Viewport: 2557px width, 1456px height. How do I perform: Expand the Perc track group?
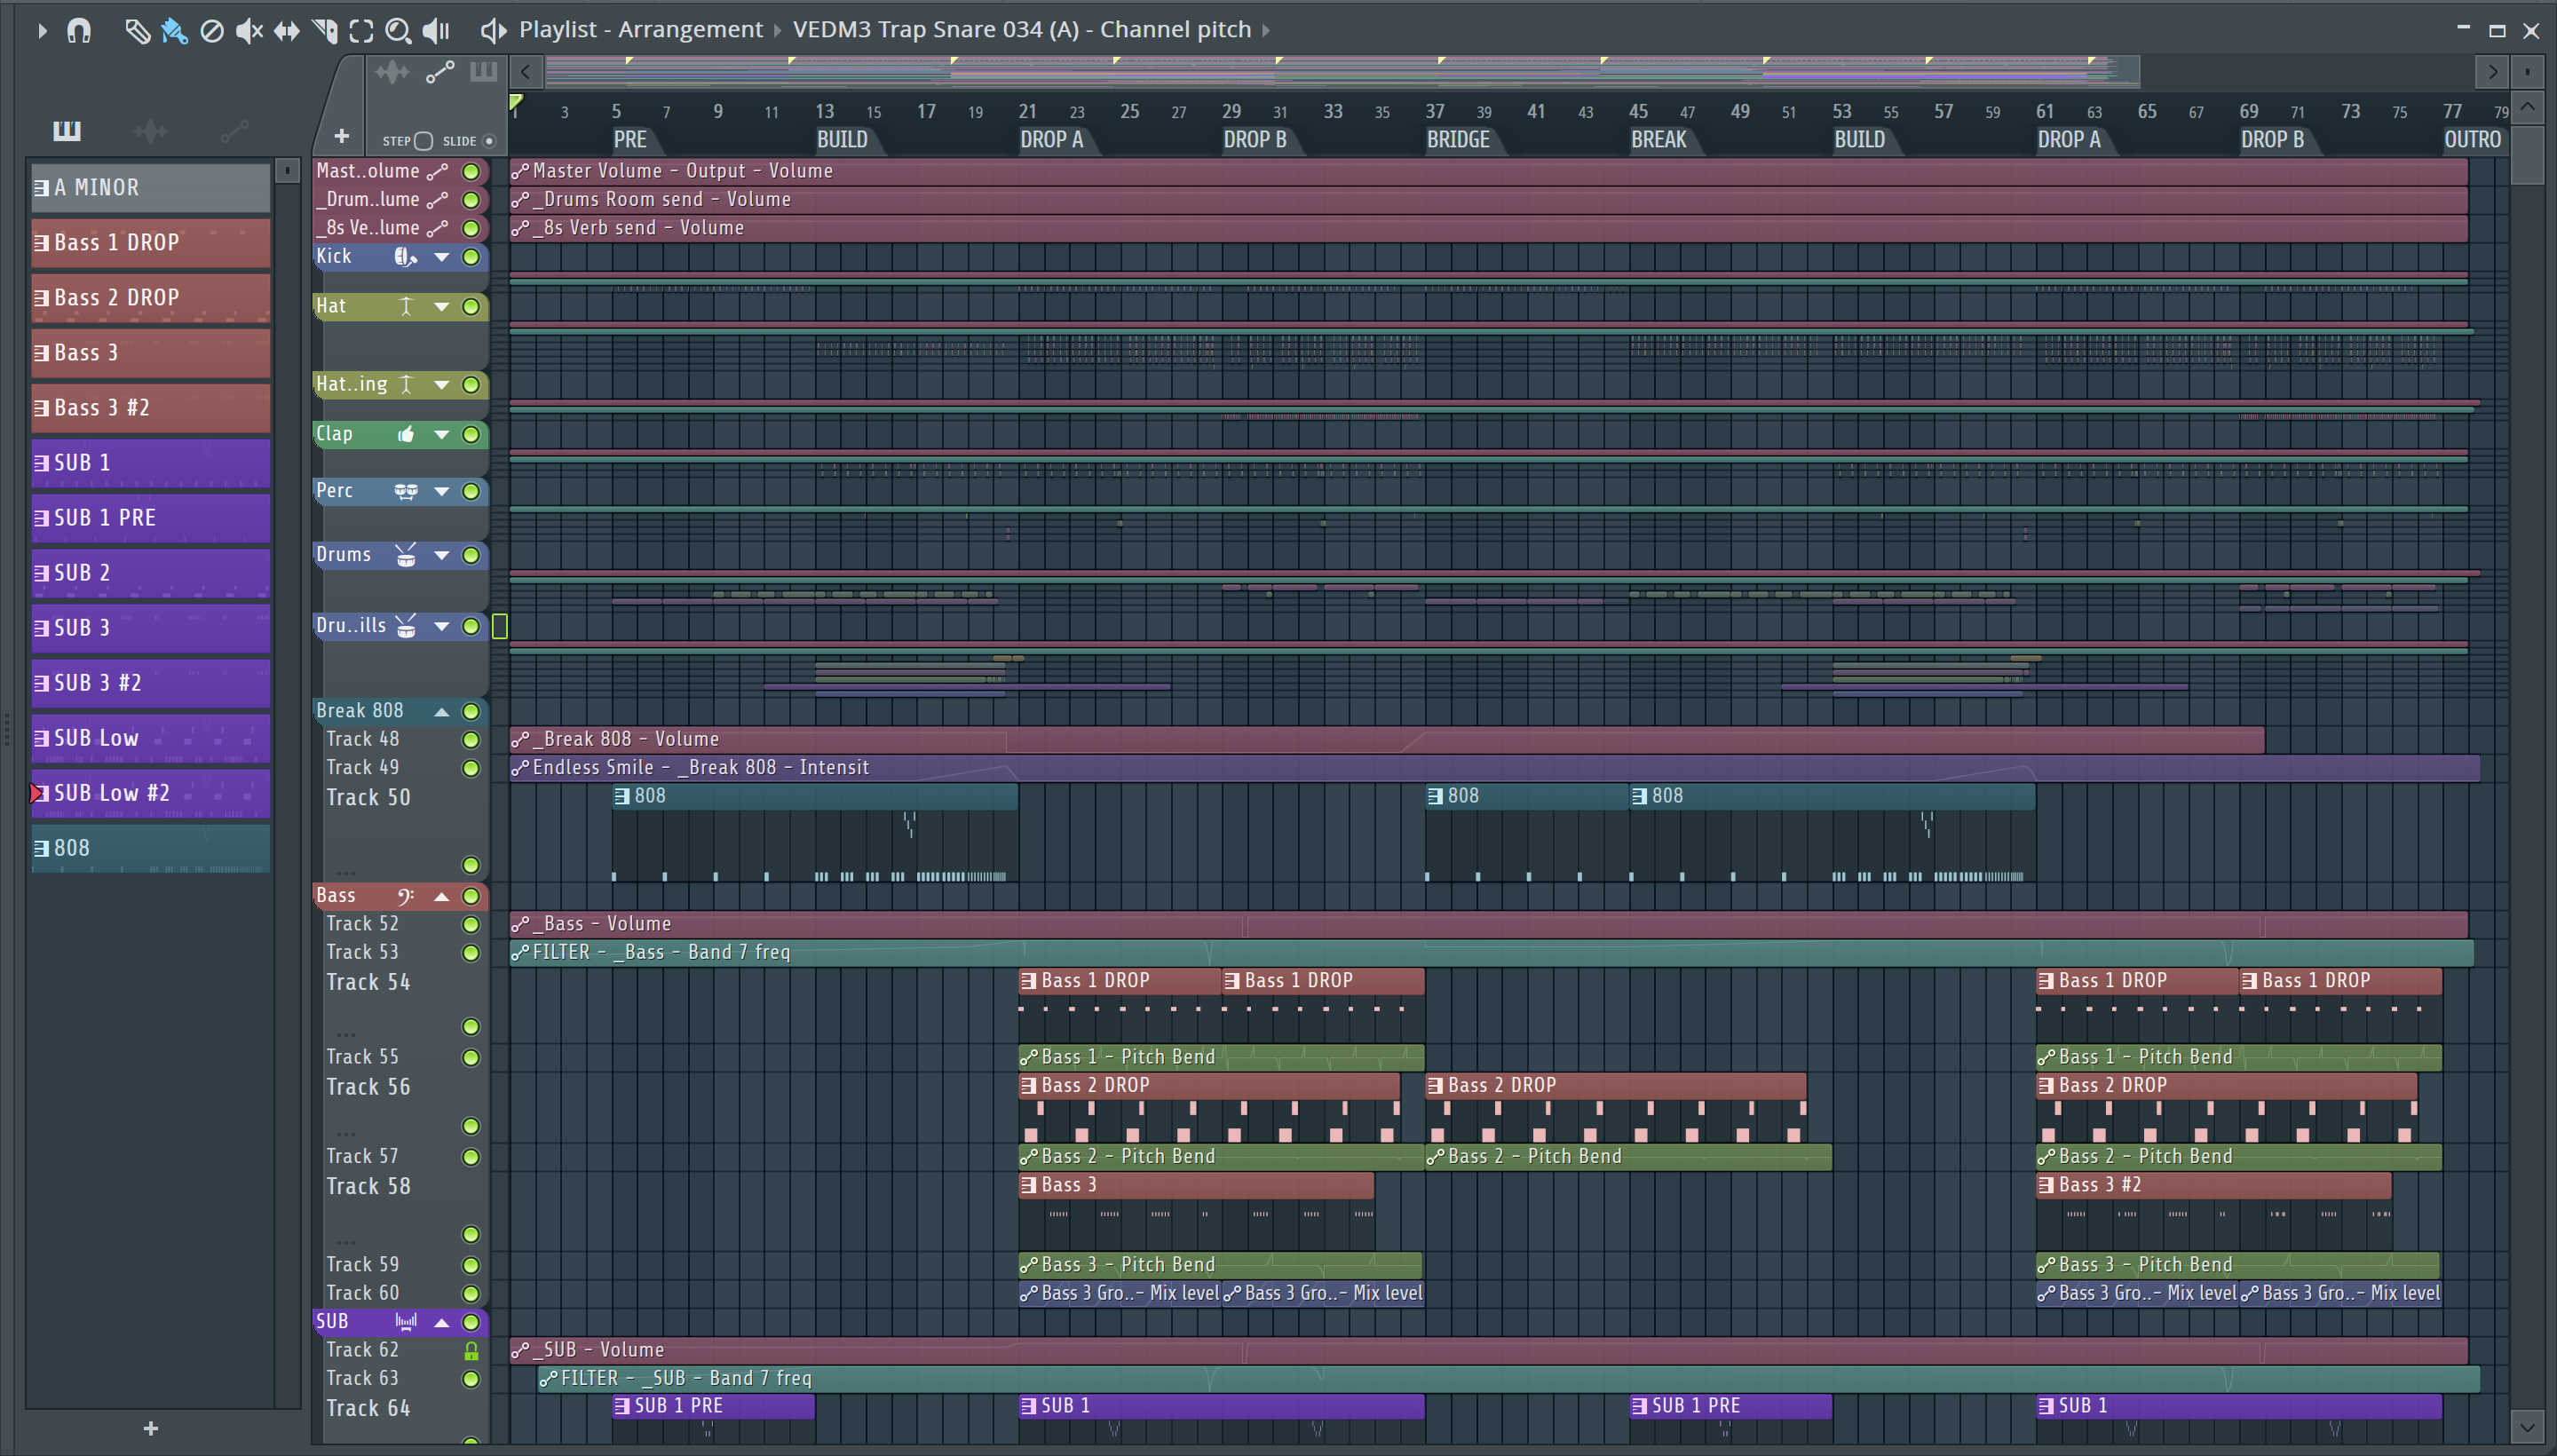click(x=441, y=491)
